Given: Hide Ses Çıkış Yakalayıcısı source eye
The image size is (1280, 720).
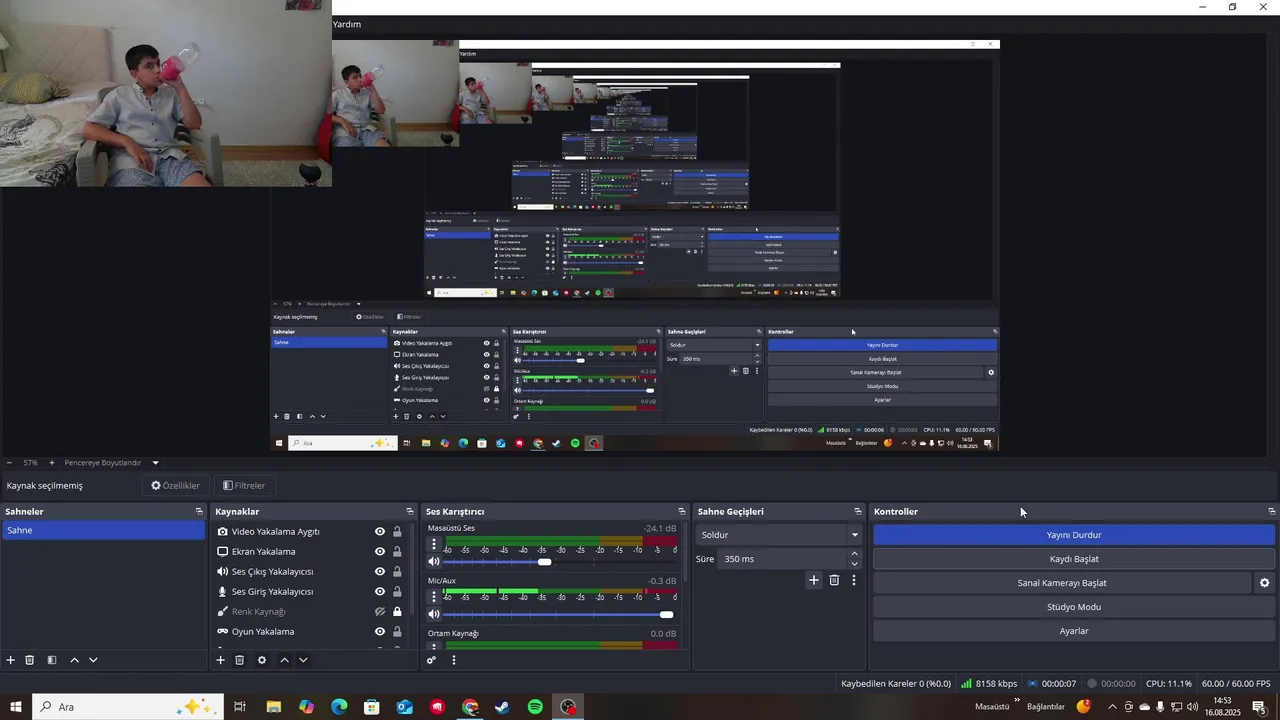Looking at the screenshot, I should pos(380,572).
